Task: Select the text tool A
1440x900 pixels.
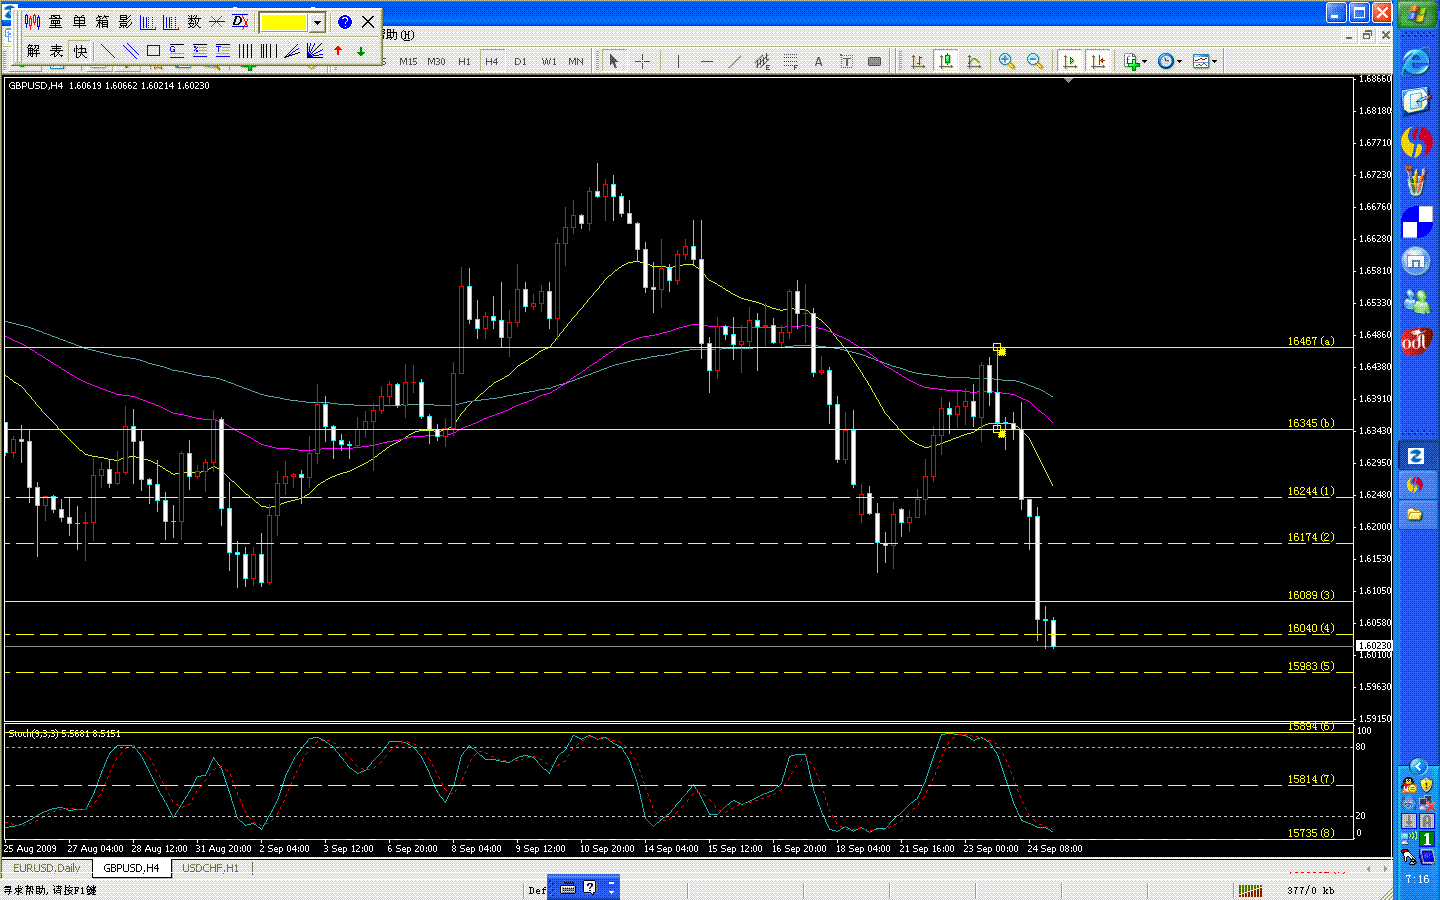Action: 818,62
